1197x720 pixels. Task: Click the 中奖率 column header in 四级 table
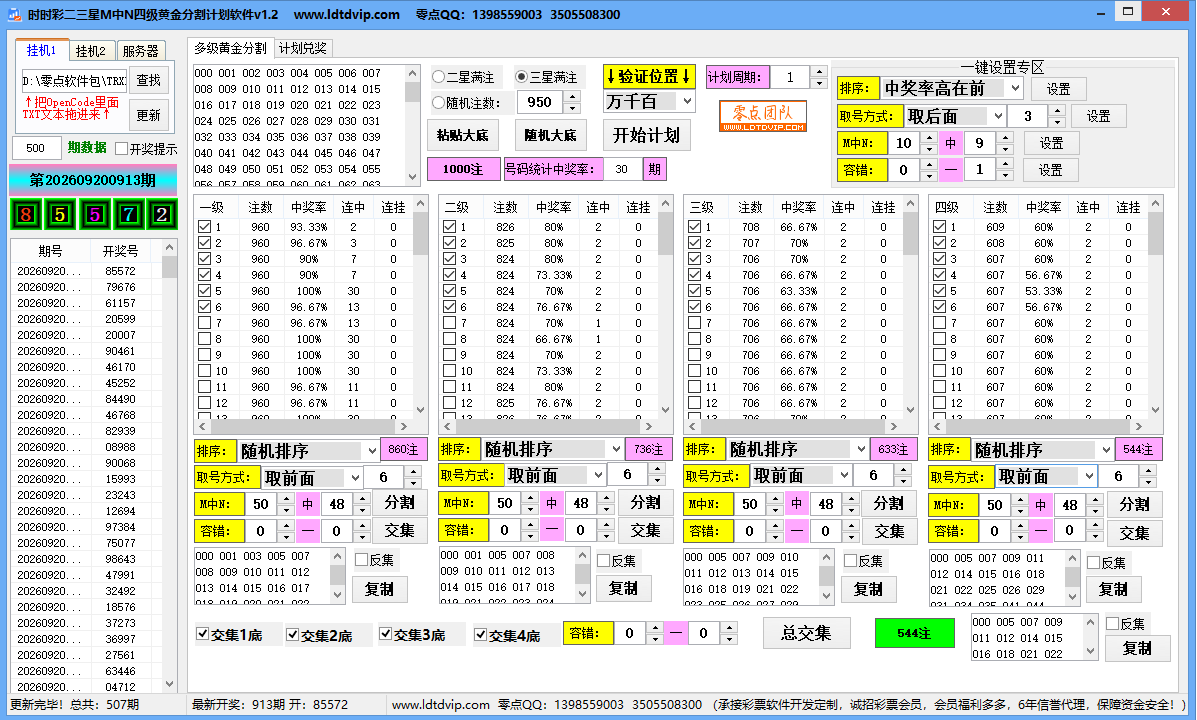(1044, 208)
